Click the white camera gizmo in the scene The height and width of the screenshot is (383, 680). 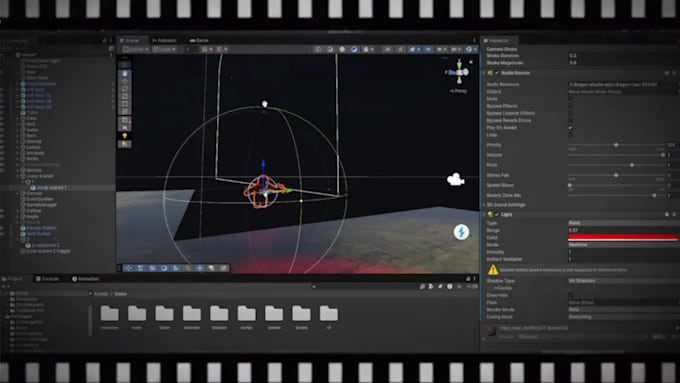(455, 179)
